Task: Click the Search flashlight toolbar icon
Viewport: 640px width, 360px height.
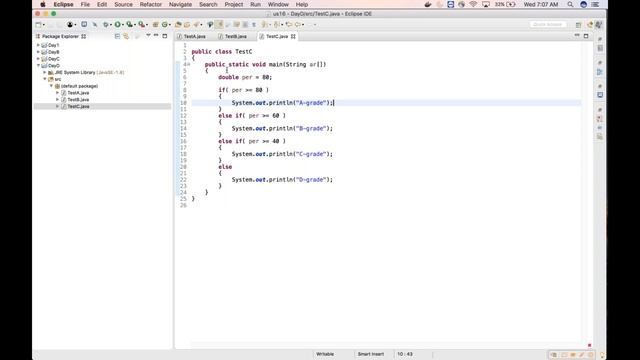Action: (x=196, y=24)
